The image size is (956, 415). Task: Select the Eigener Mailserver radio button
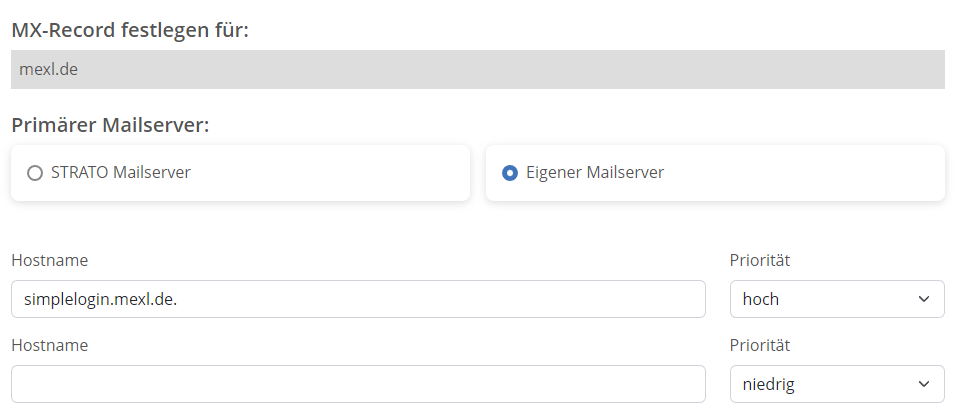(509, 173)
